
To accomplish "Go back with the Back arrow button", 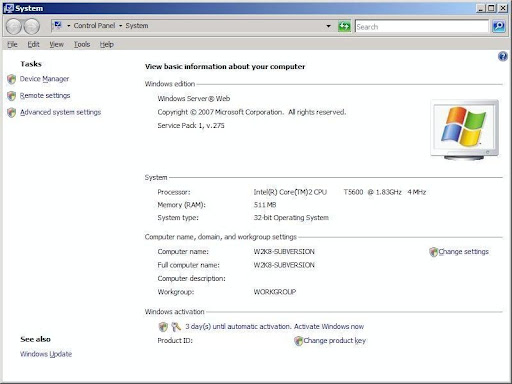I will point(14,26).
